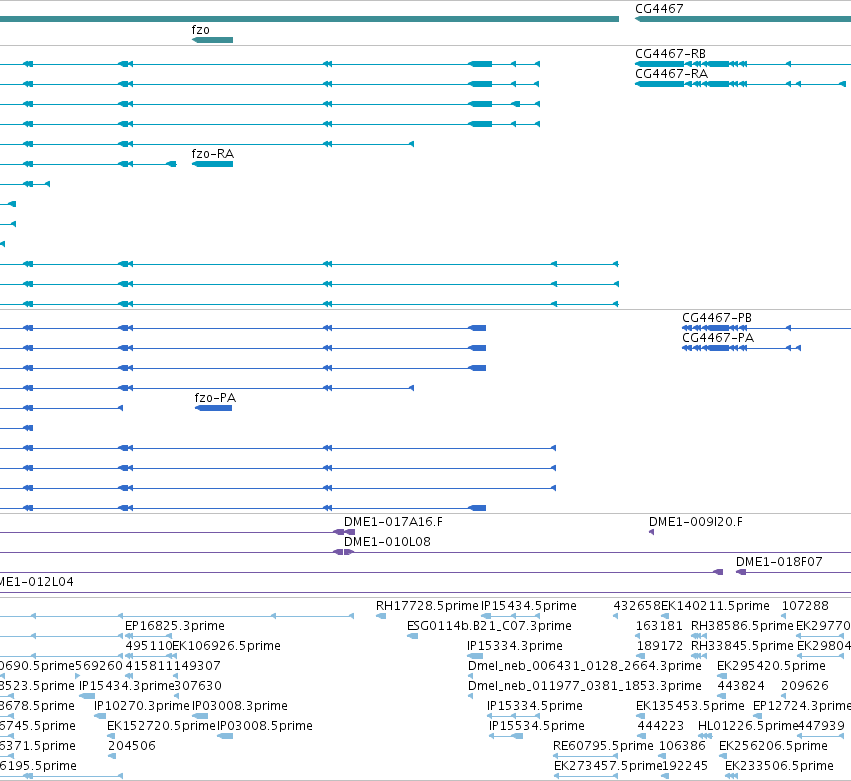Click EST EK295420.5prime label
851x781 pixels.
[771, 666]
